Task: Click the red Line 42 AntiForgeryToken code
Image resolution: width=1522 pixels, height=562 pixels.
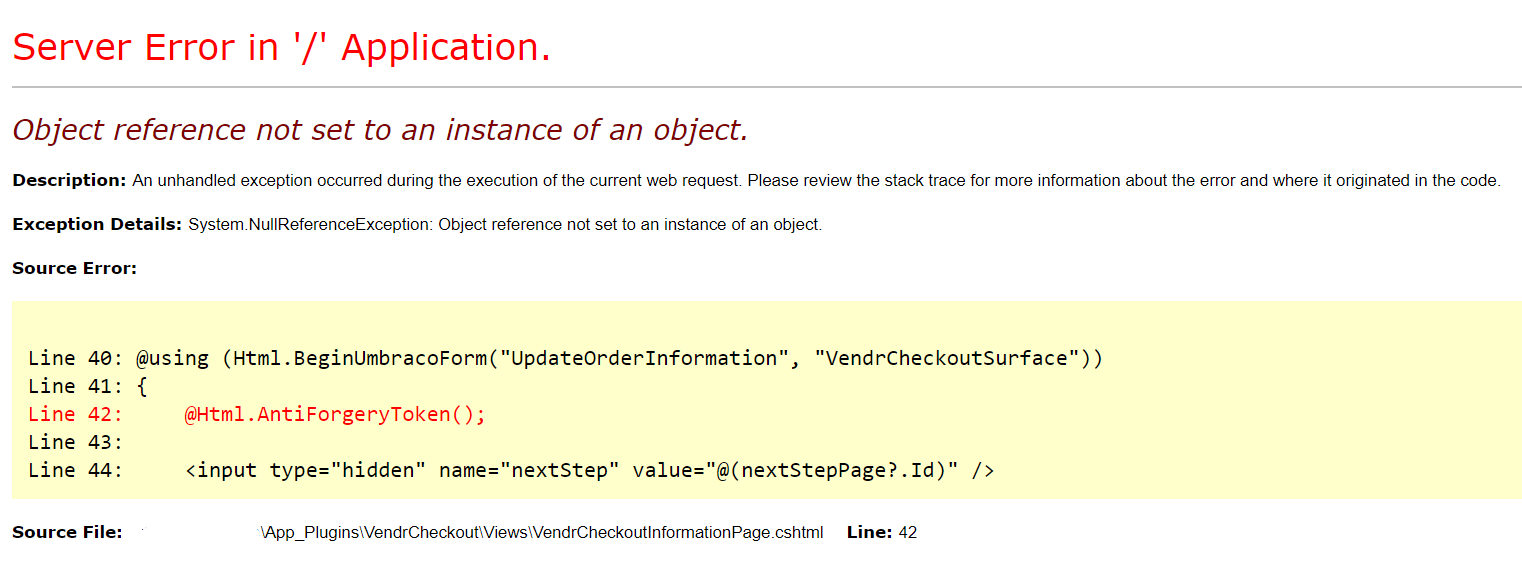Action: pyautogui.click(x=335, y=414)
